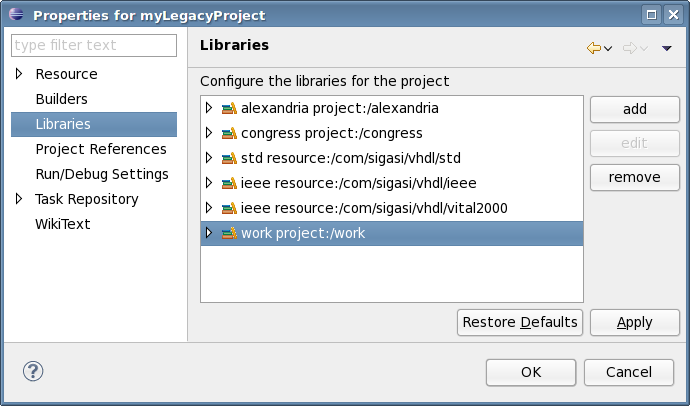The height and width of the screenshot is (406, 690).
Task: Click the work library books icon
Action: (229, 233)
